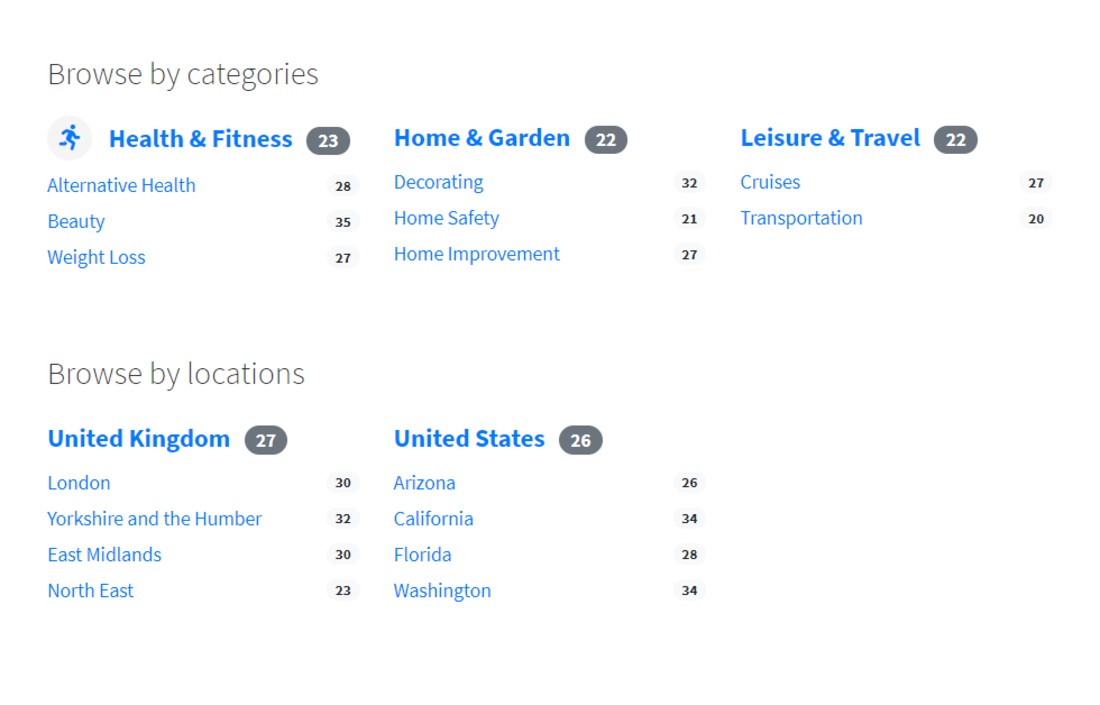Viewport: 1100px width, 705px height.
Task: Select the Alternative Health subcategory
Action: [x=121, y=185]
